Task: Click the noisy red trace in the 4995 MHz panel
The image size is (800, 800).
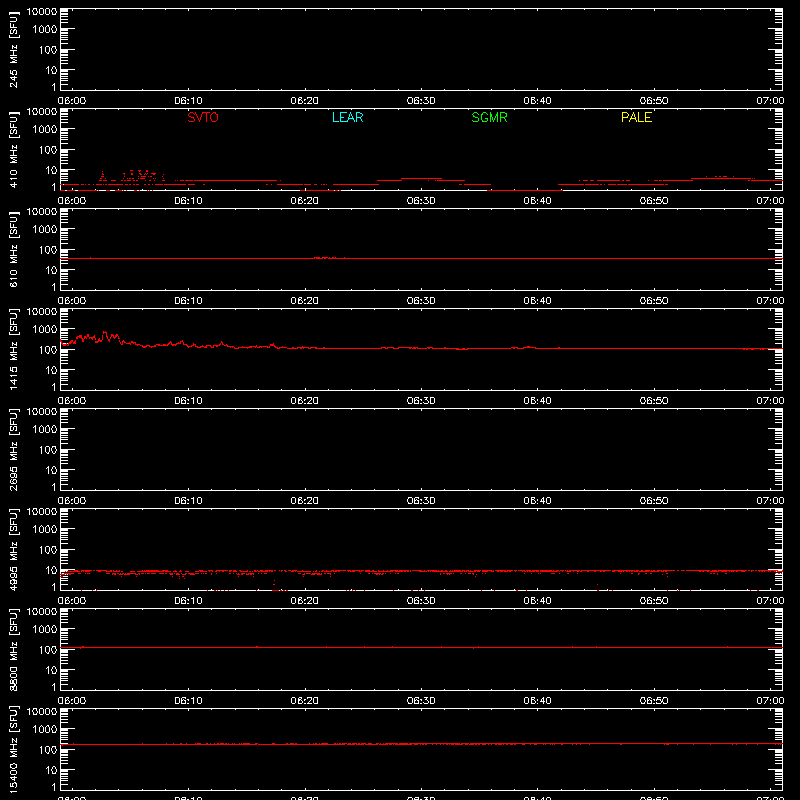Action: 421,572
